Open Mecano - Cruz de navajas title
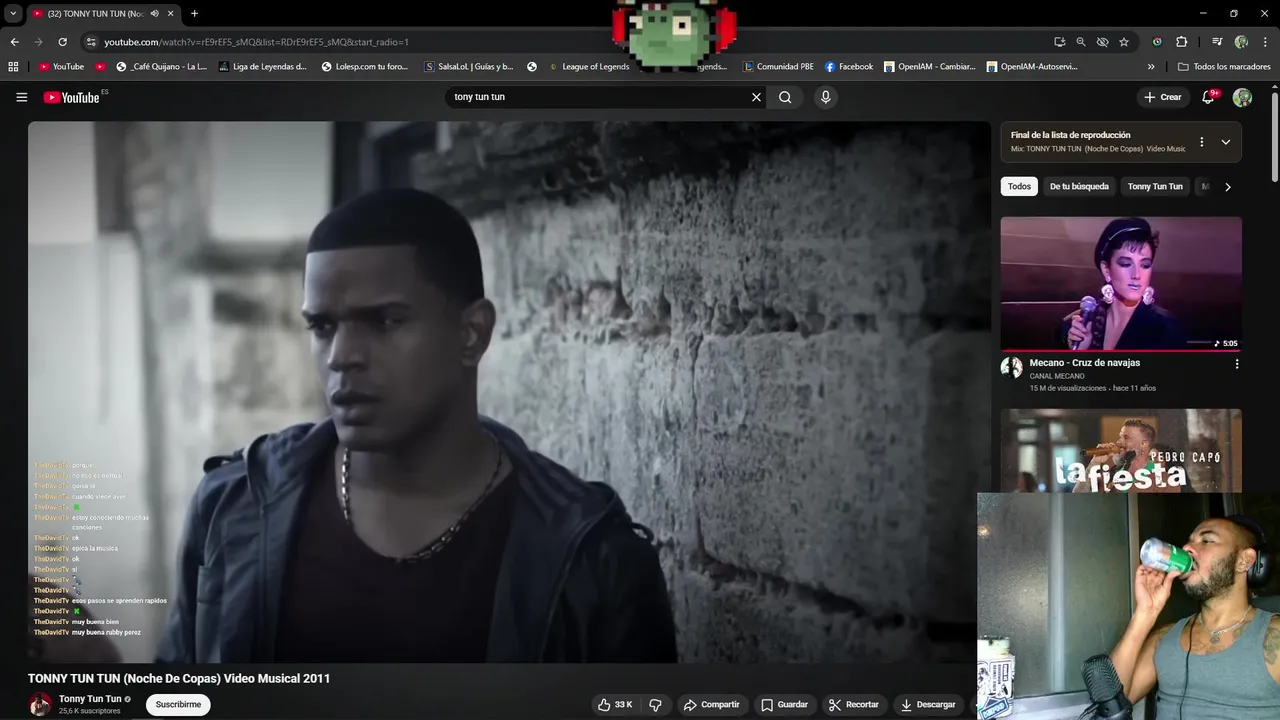Viewport: 1280px width, 720px height. point(1085,363)
